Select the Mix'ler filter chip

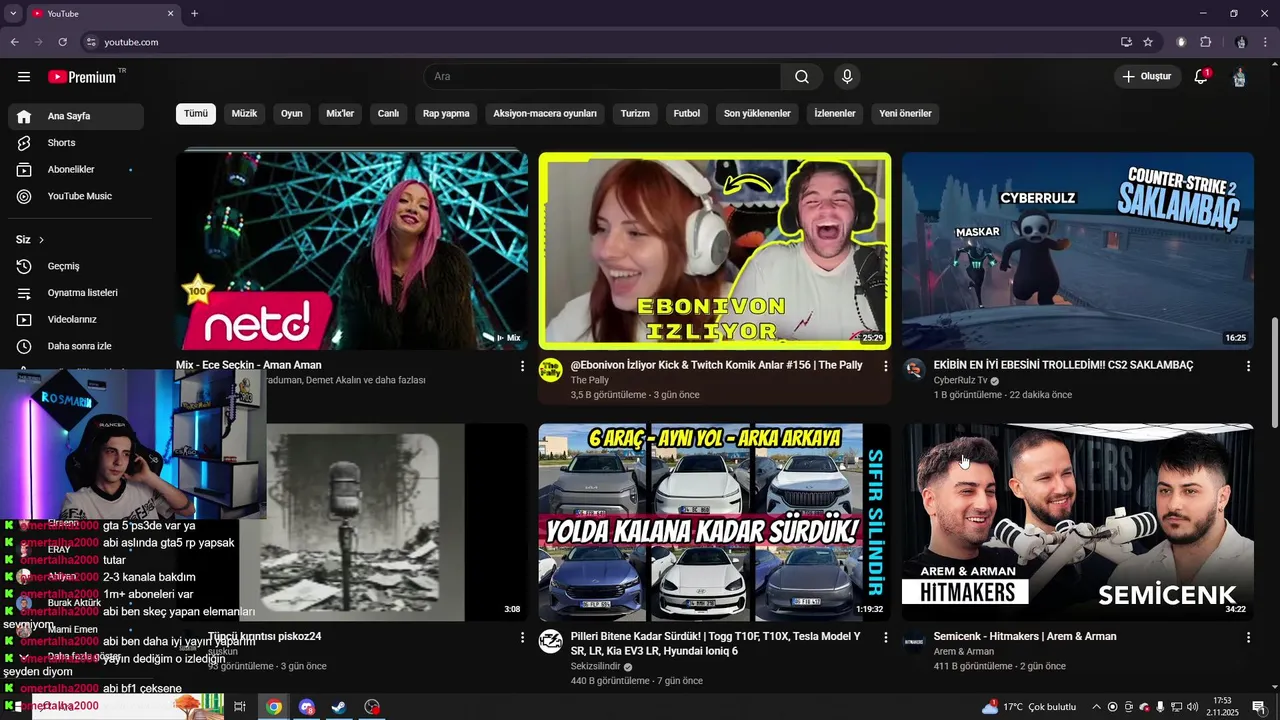coord(340,114)
